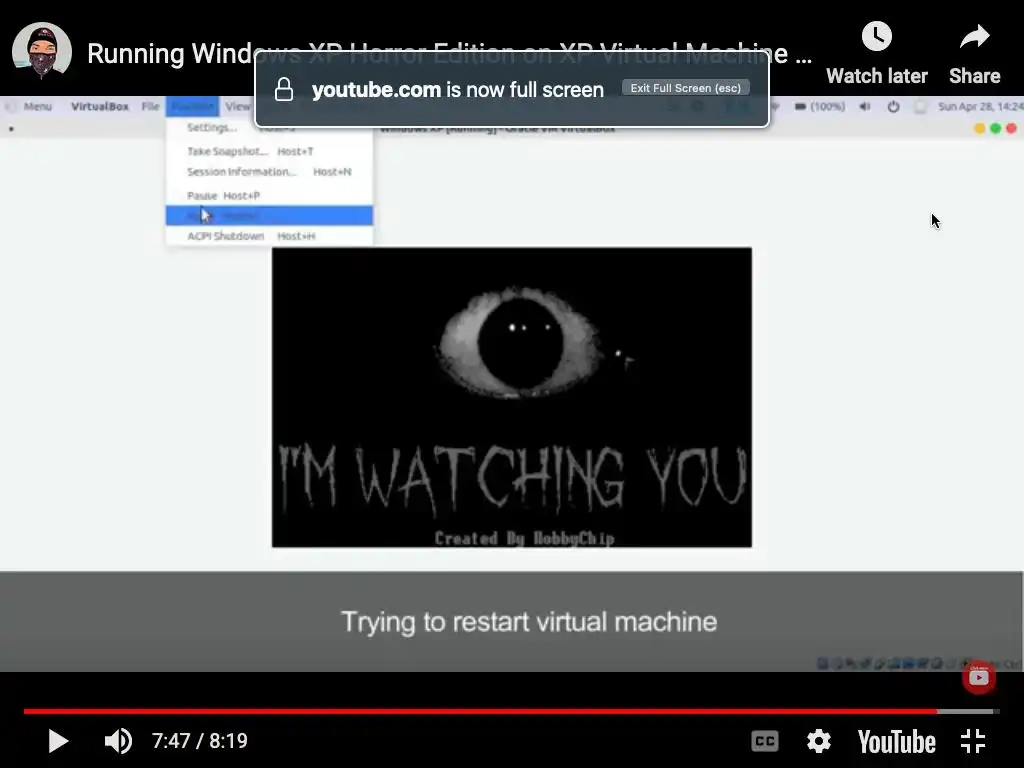Click File in the video's menu bar
Viewport: 1024px width, 768px height.
click(x=150, y=106)
